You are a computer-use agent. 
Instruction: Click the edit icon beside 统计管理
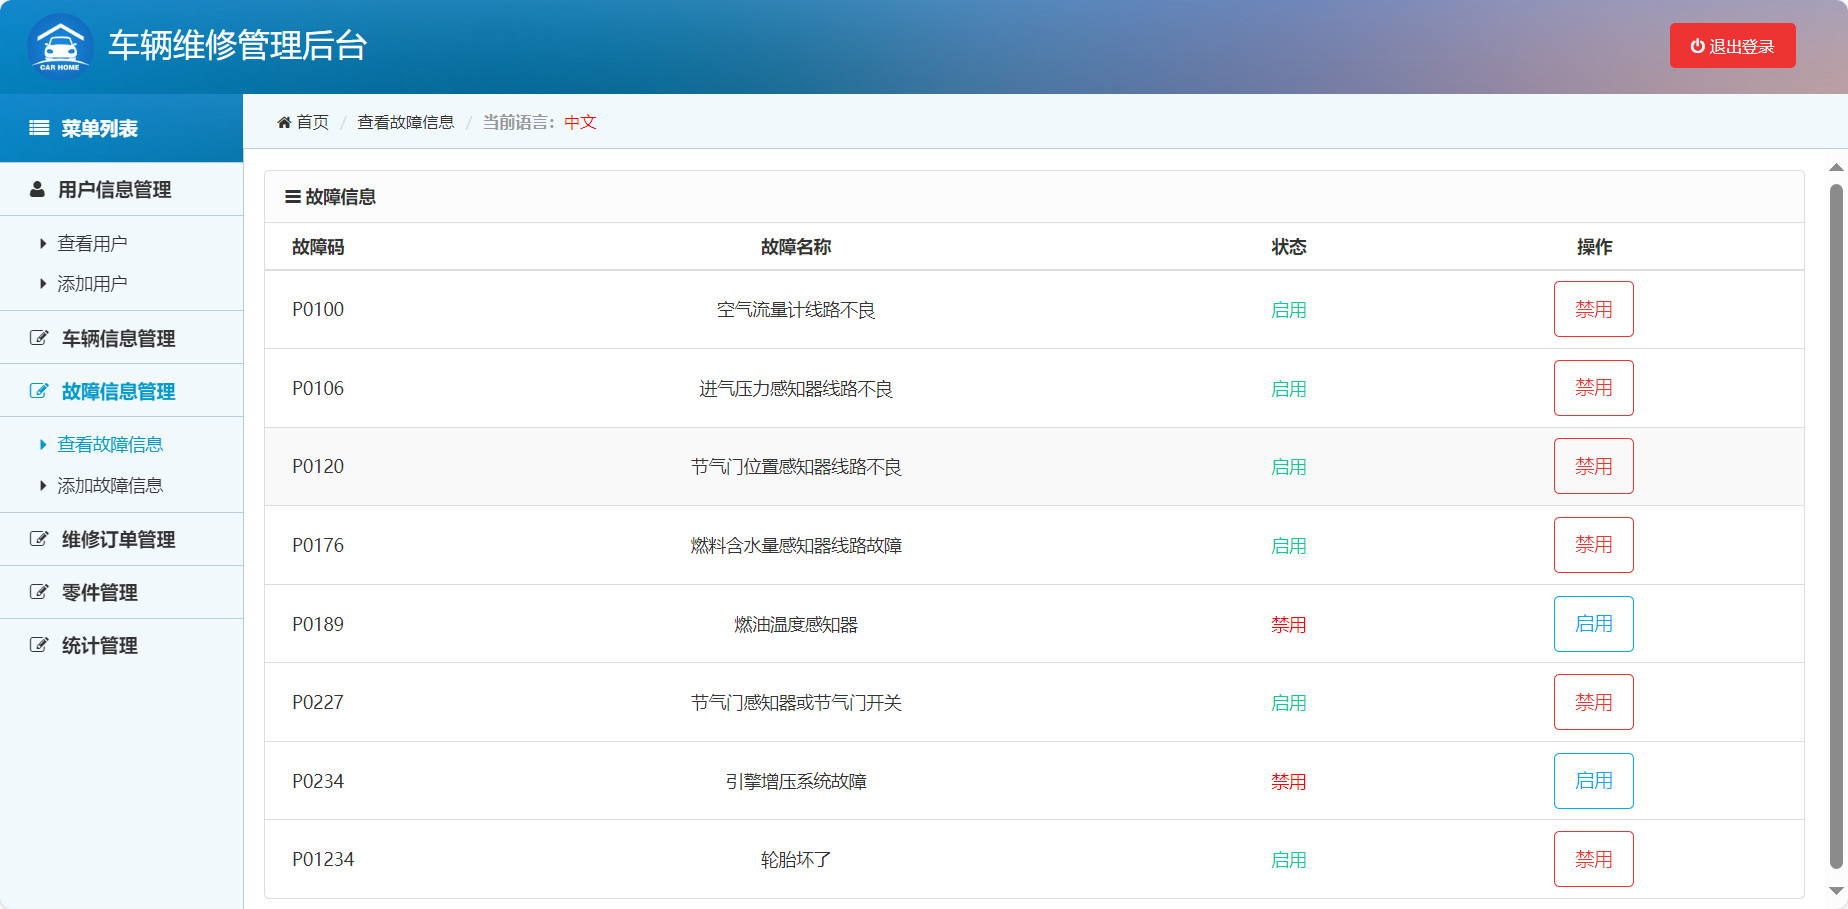tap(39, 645)
